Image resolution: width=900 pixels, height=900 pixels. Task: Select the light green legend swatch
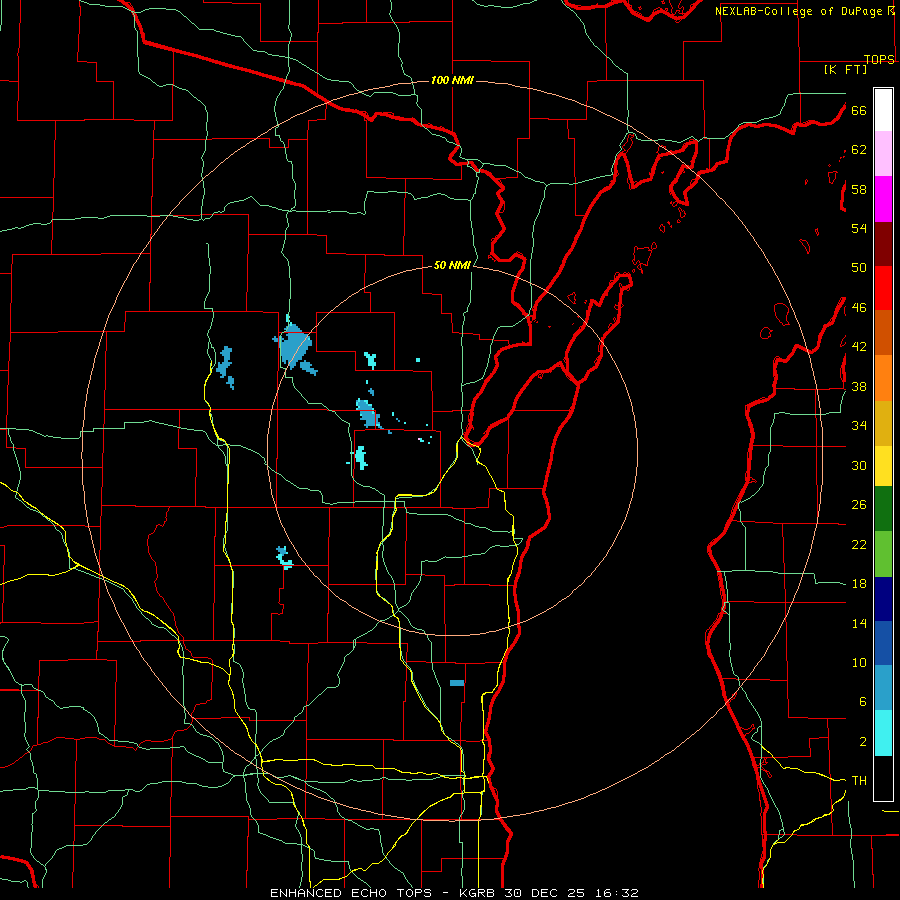tap(883, 554)
